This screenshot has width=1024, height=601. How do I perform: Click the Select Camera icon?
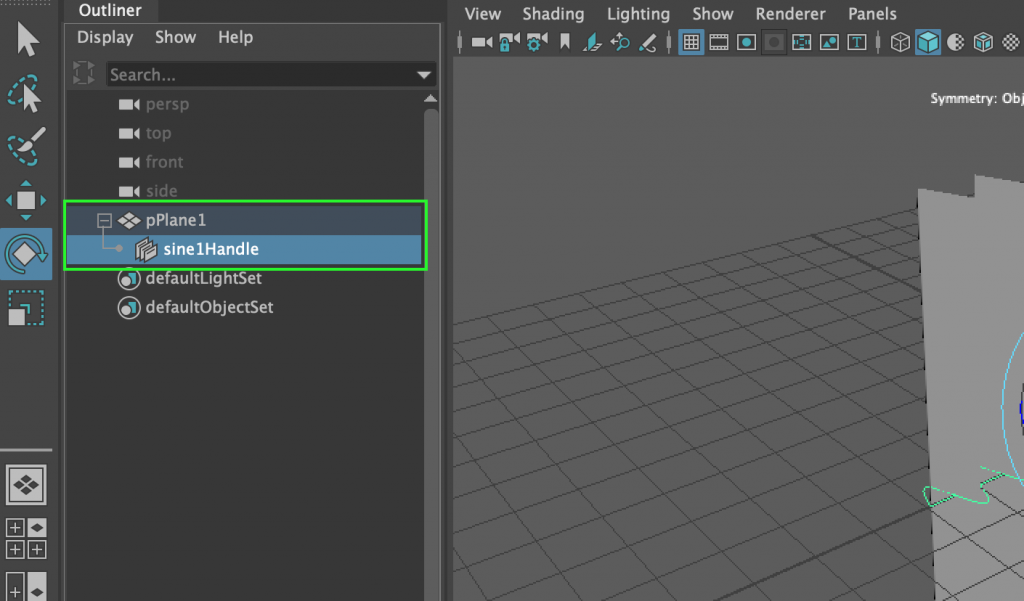[x=482, y=42]
